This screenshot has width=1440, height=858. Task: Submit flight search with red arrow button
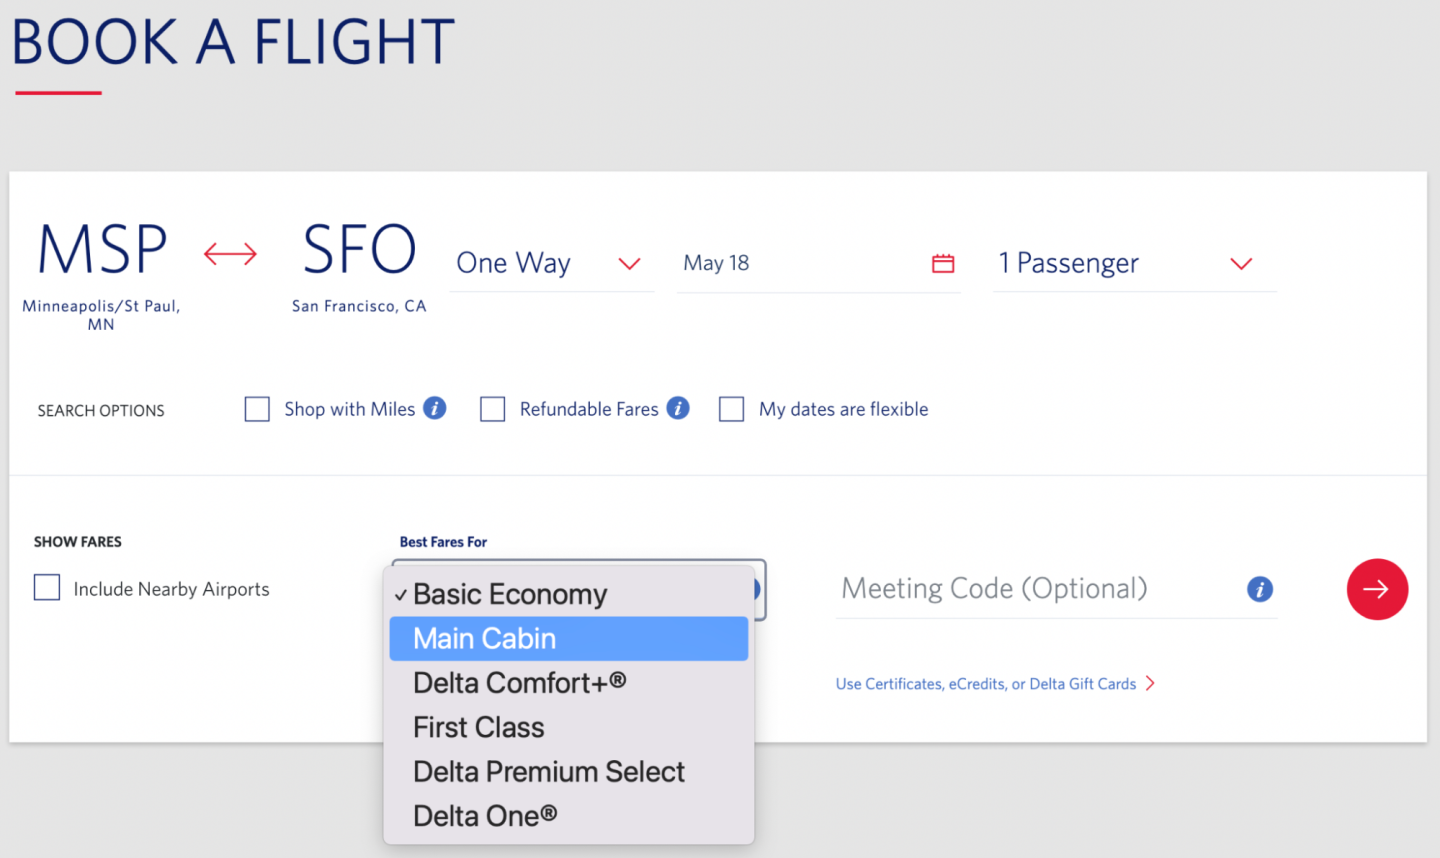tap(1377, 589)
